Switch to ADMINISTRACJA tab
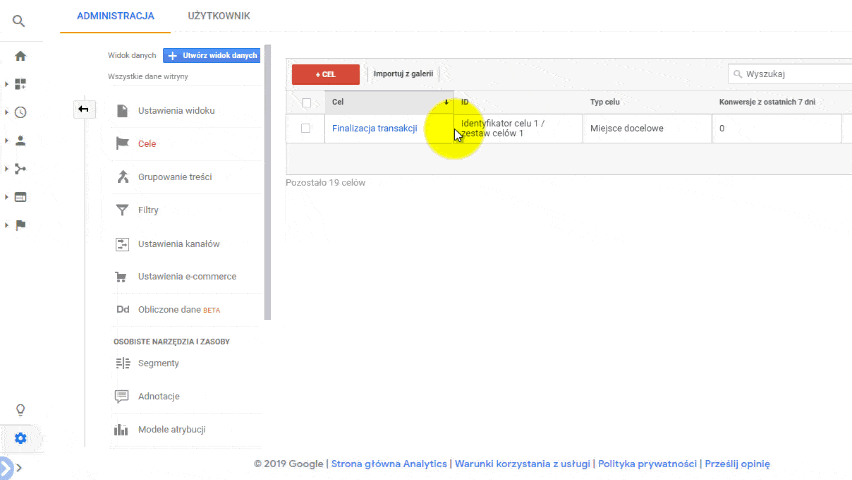This screenshot has width=852, height=480. (x=115, y=16)
